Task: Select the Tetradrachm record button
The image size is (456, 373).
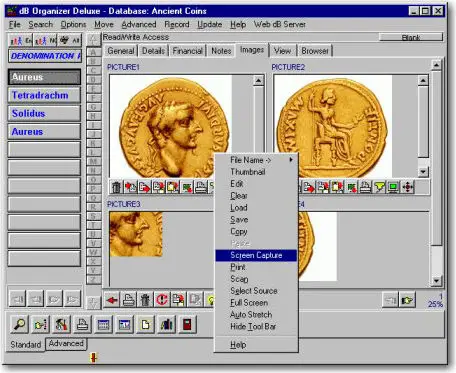Action: (44, 95)
